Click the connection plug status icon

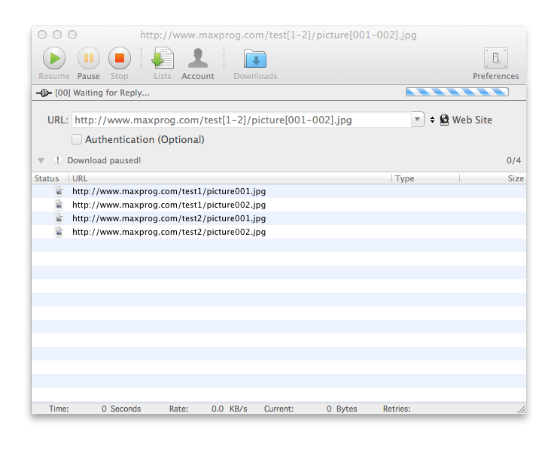(x=44, y=93)
